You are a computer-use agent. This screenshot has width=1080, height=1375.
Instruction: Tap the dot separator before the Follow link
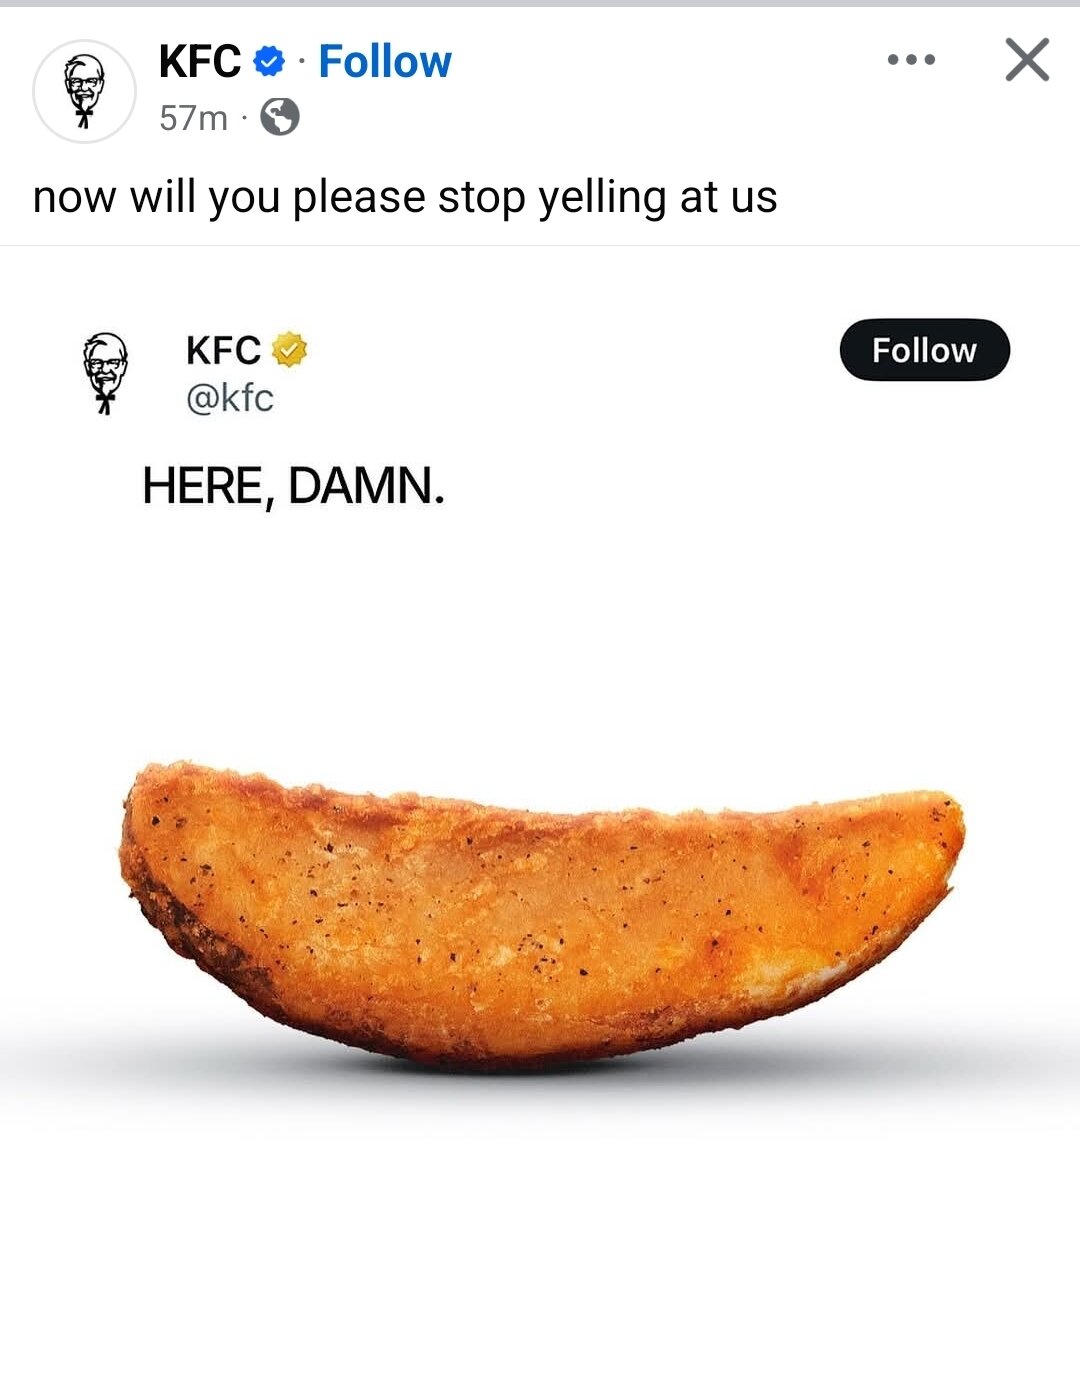pos(302,63)
